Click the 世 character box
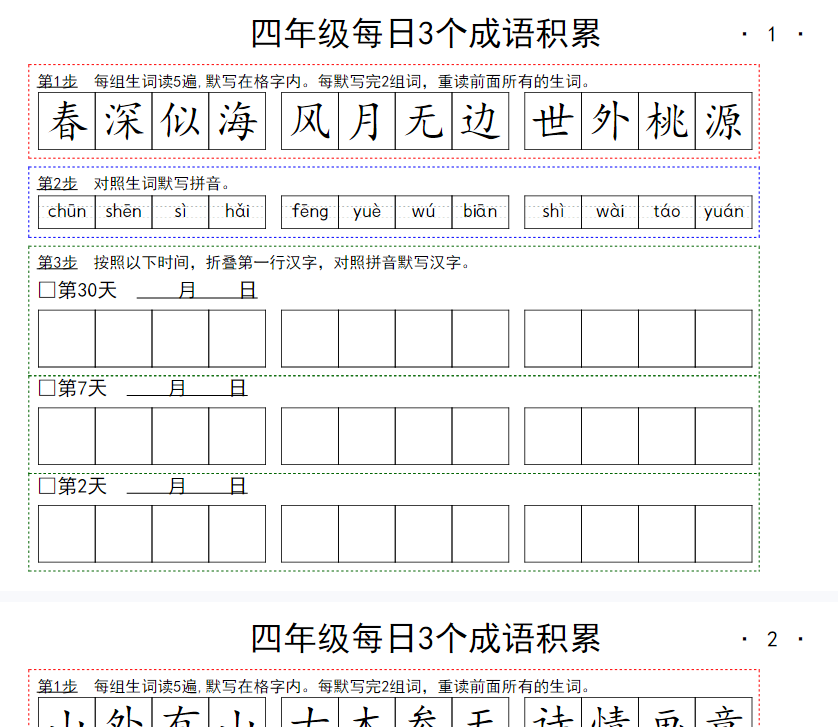 click(553, 122)
